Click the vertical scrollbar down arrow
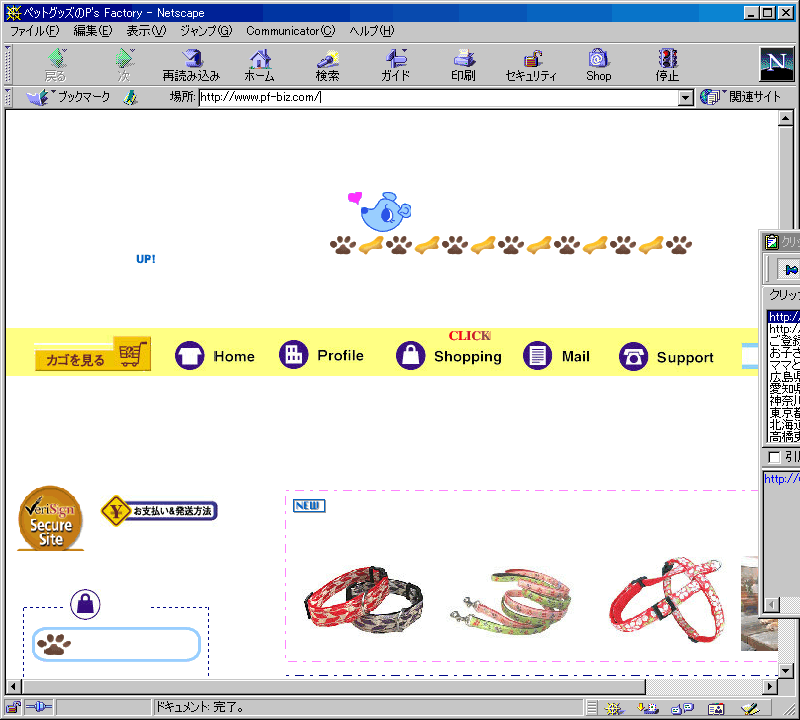 785,670
